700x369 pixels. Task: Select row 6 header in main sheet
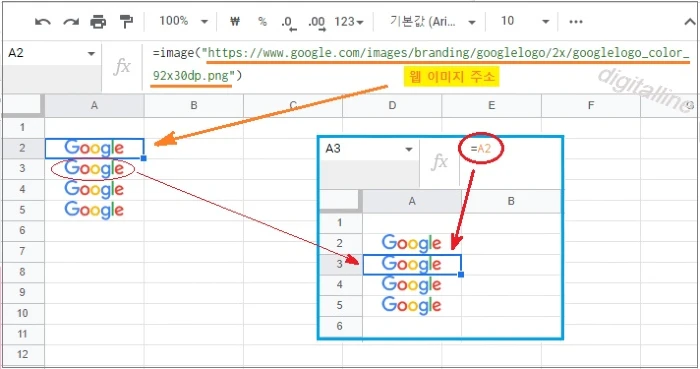pos(22,230)
